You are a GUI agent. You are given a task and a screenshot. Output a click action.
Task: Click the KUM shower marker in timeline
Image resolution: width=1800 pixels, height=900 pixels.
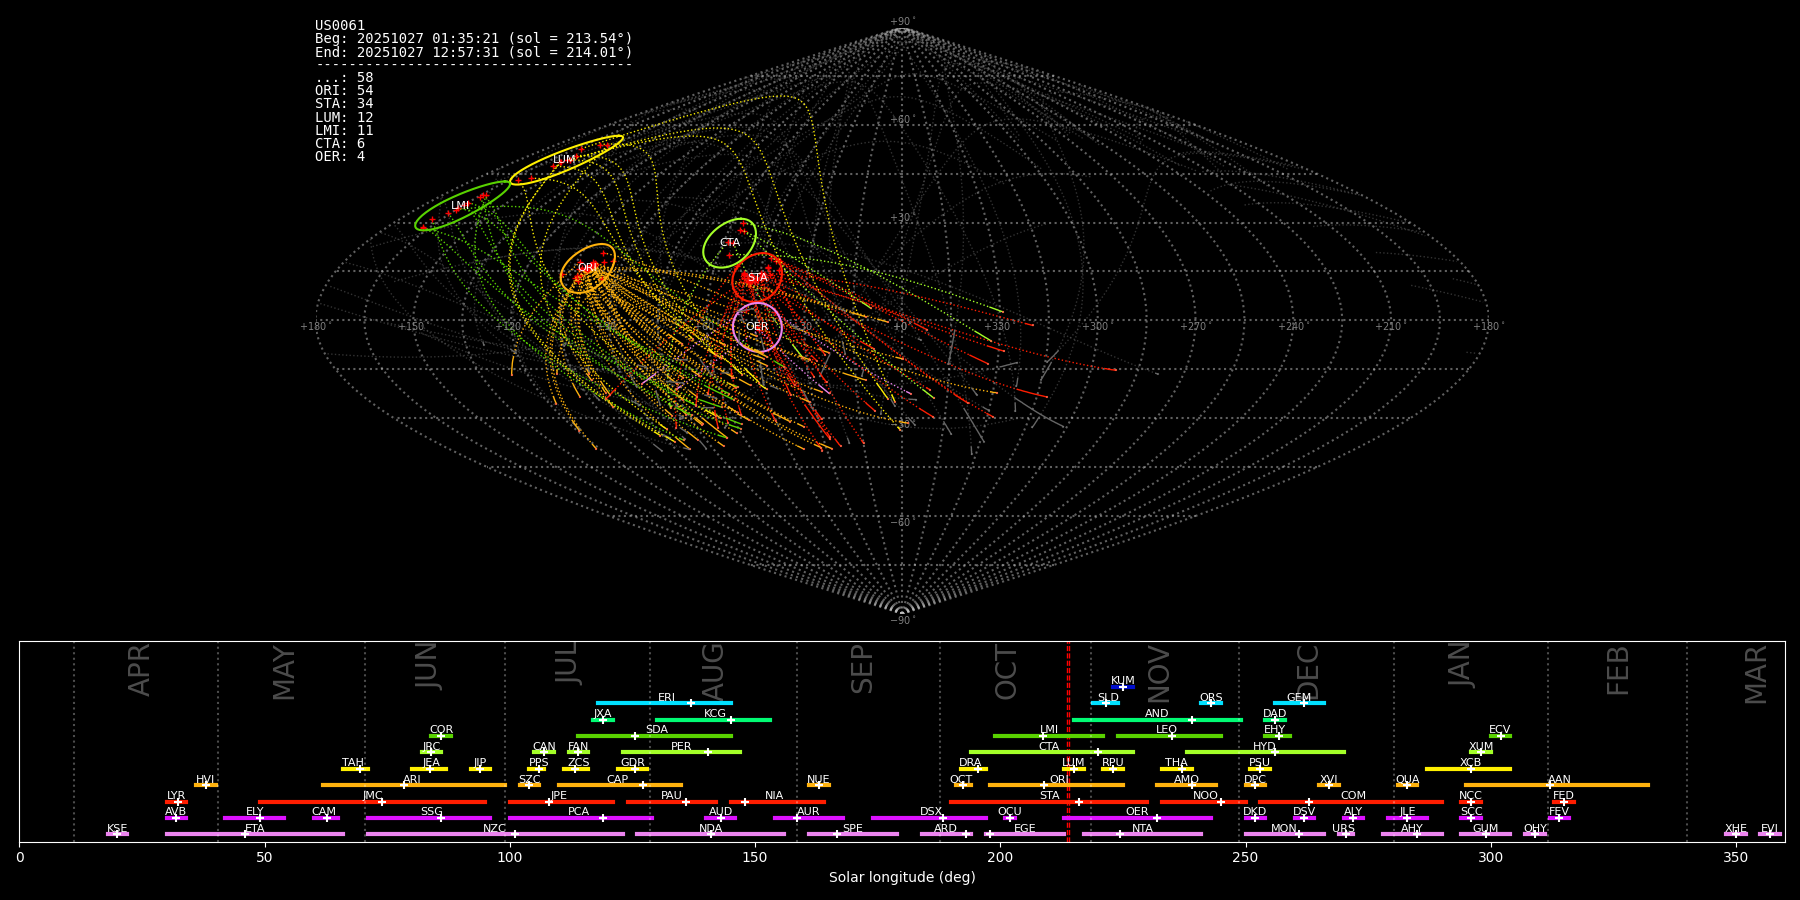(x=1123, y=687)
